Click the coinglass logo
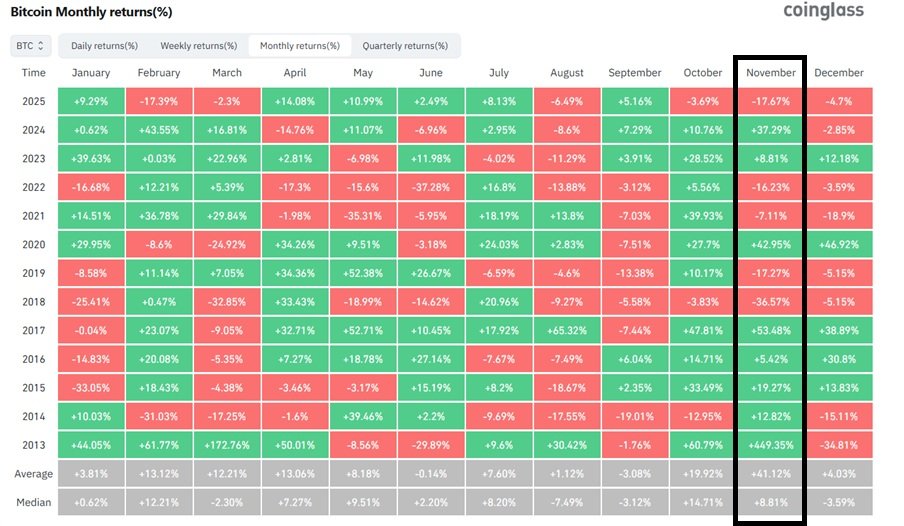This screenshot has height=526, width=904. (823, 11)
